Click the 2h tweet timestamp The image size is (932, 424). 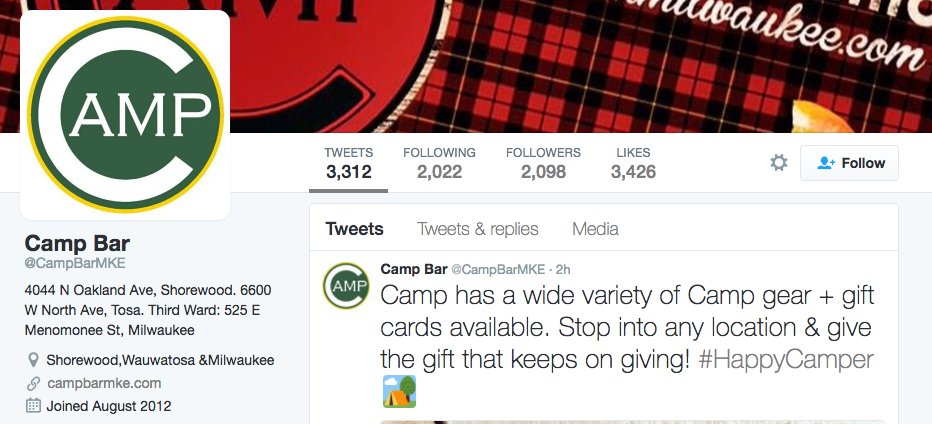[x=562, y=269]
